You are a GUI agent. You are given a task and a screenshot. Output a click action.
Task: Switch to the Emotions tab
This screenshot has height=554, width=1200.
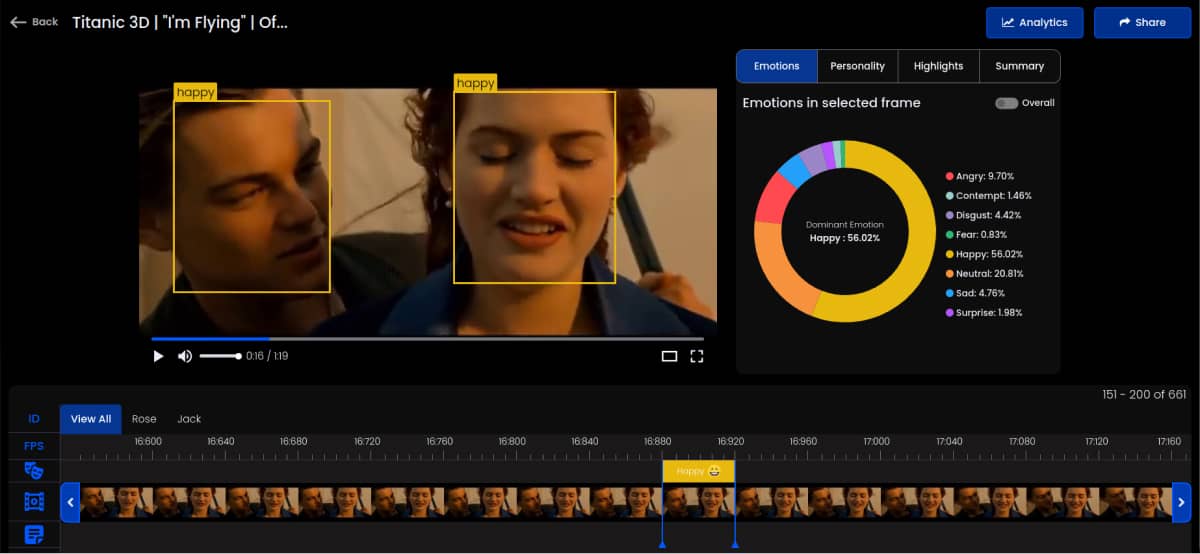777,66
